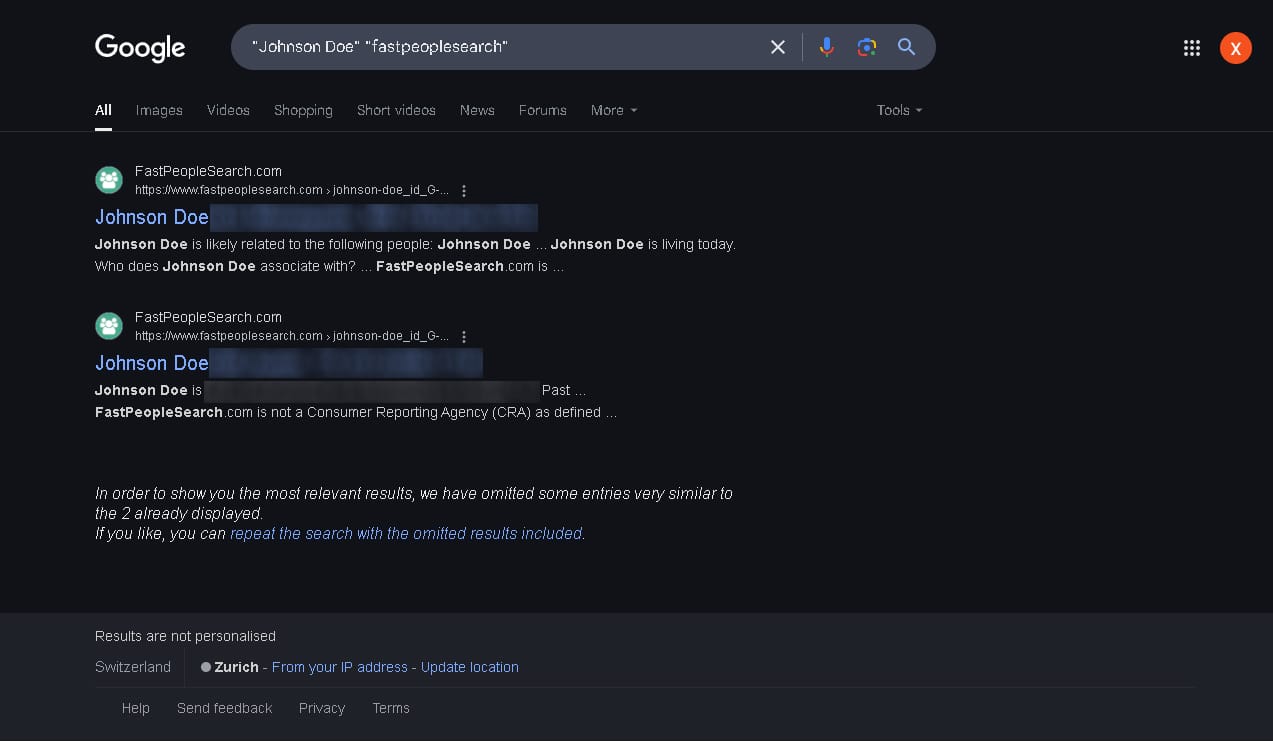This screenshot has height=741, width=1273.
Task: Expand the More search categories dropdown
Action: click(614, 110)
